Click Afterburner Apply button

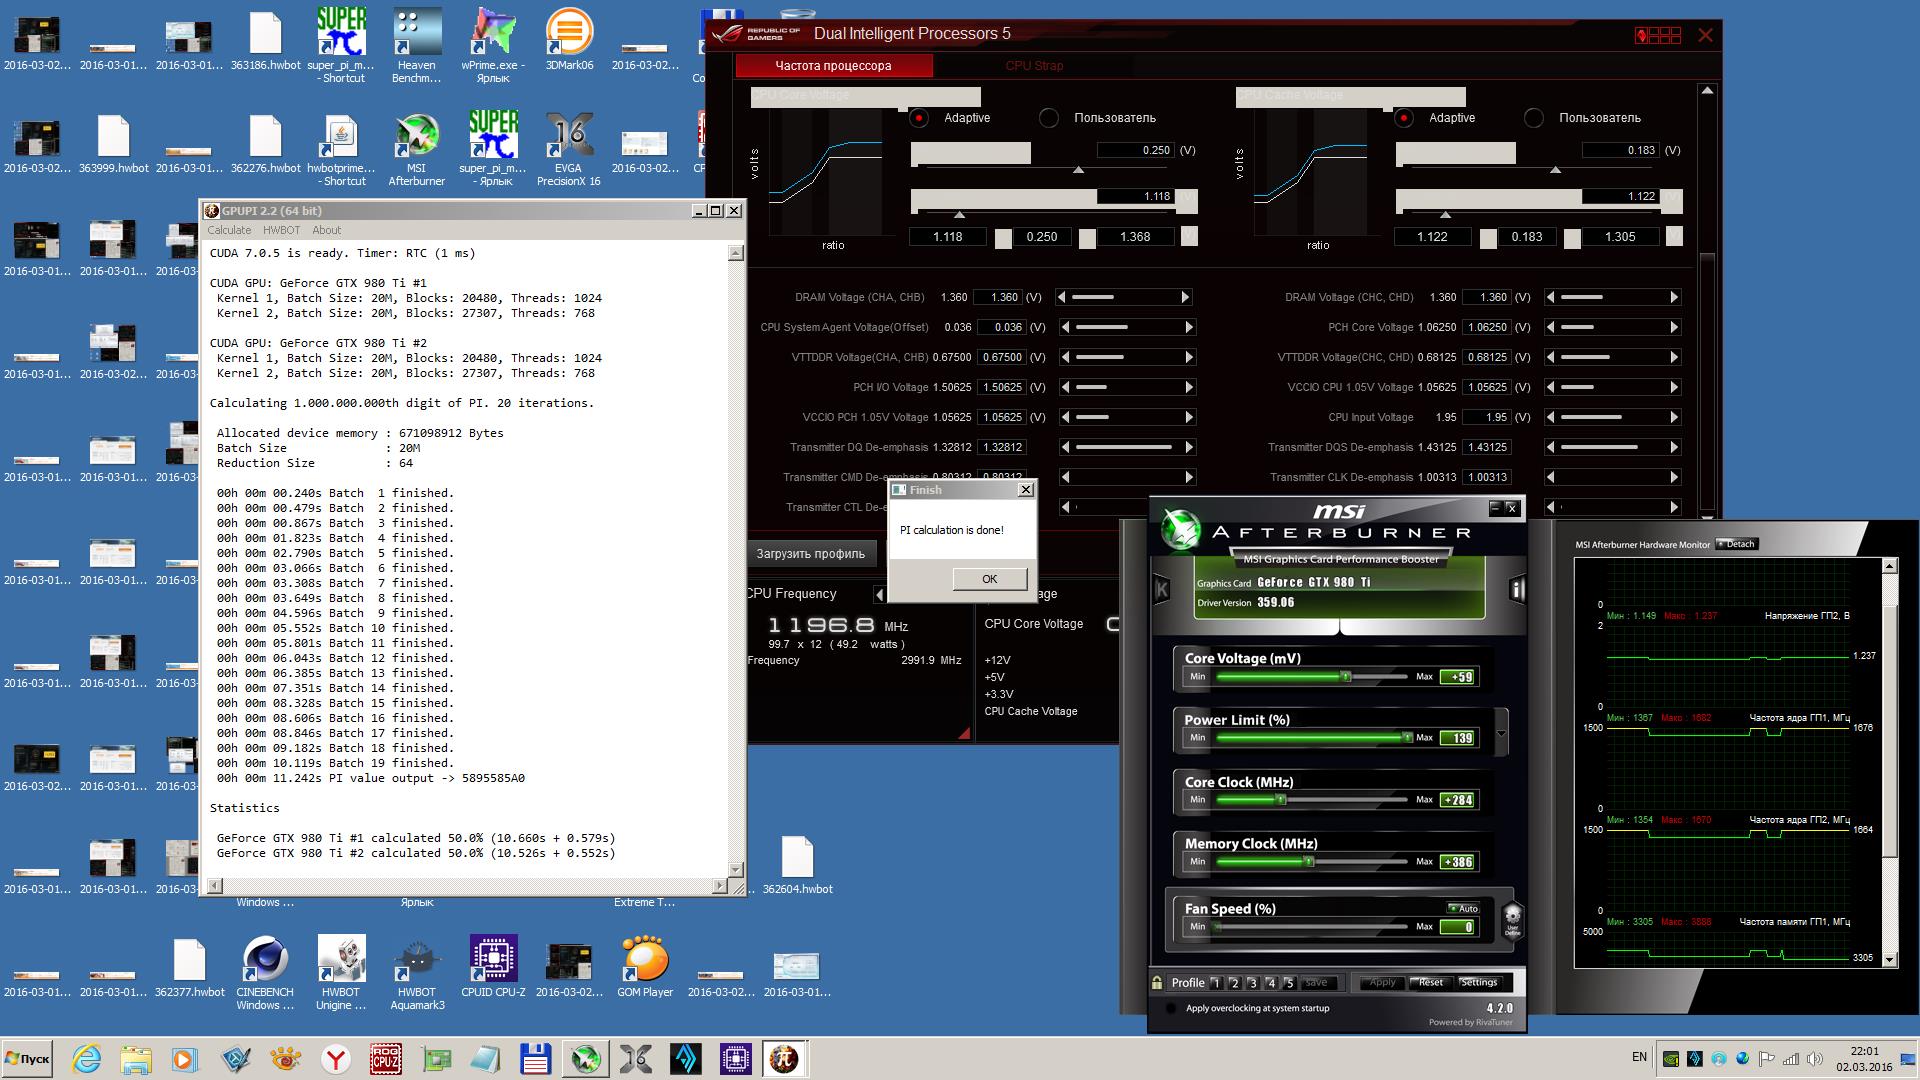[1382, 982]
